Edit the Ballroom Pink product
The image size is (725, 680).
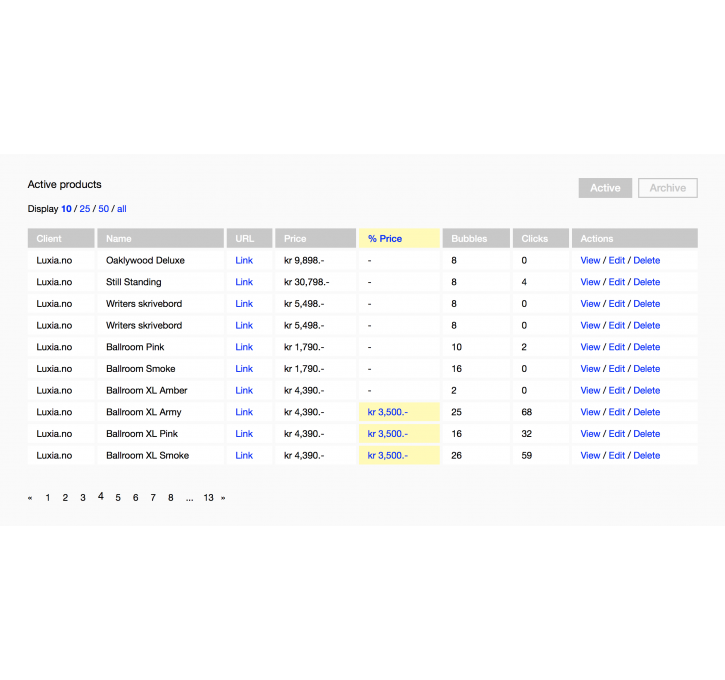click(616, 347)
